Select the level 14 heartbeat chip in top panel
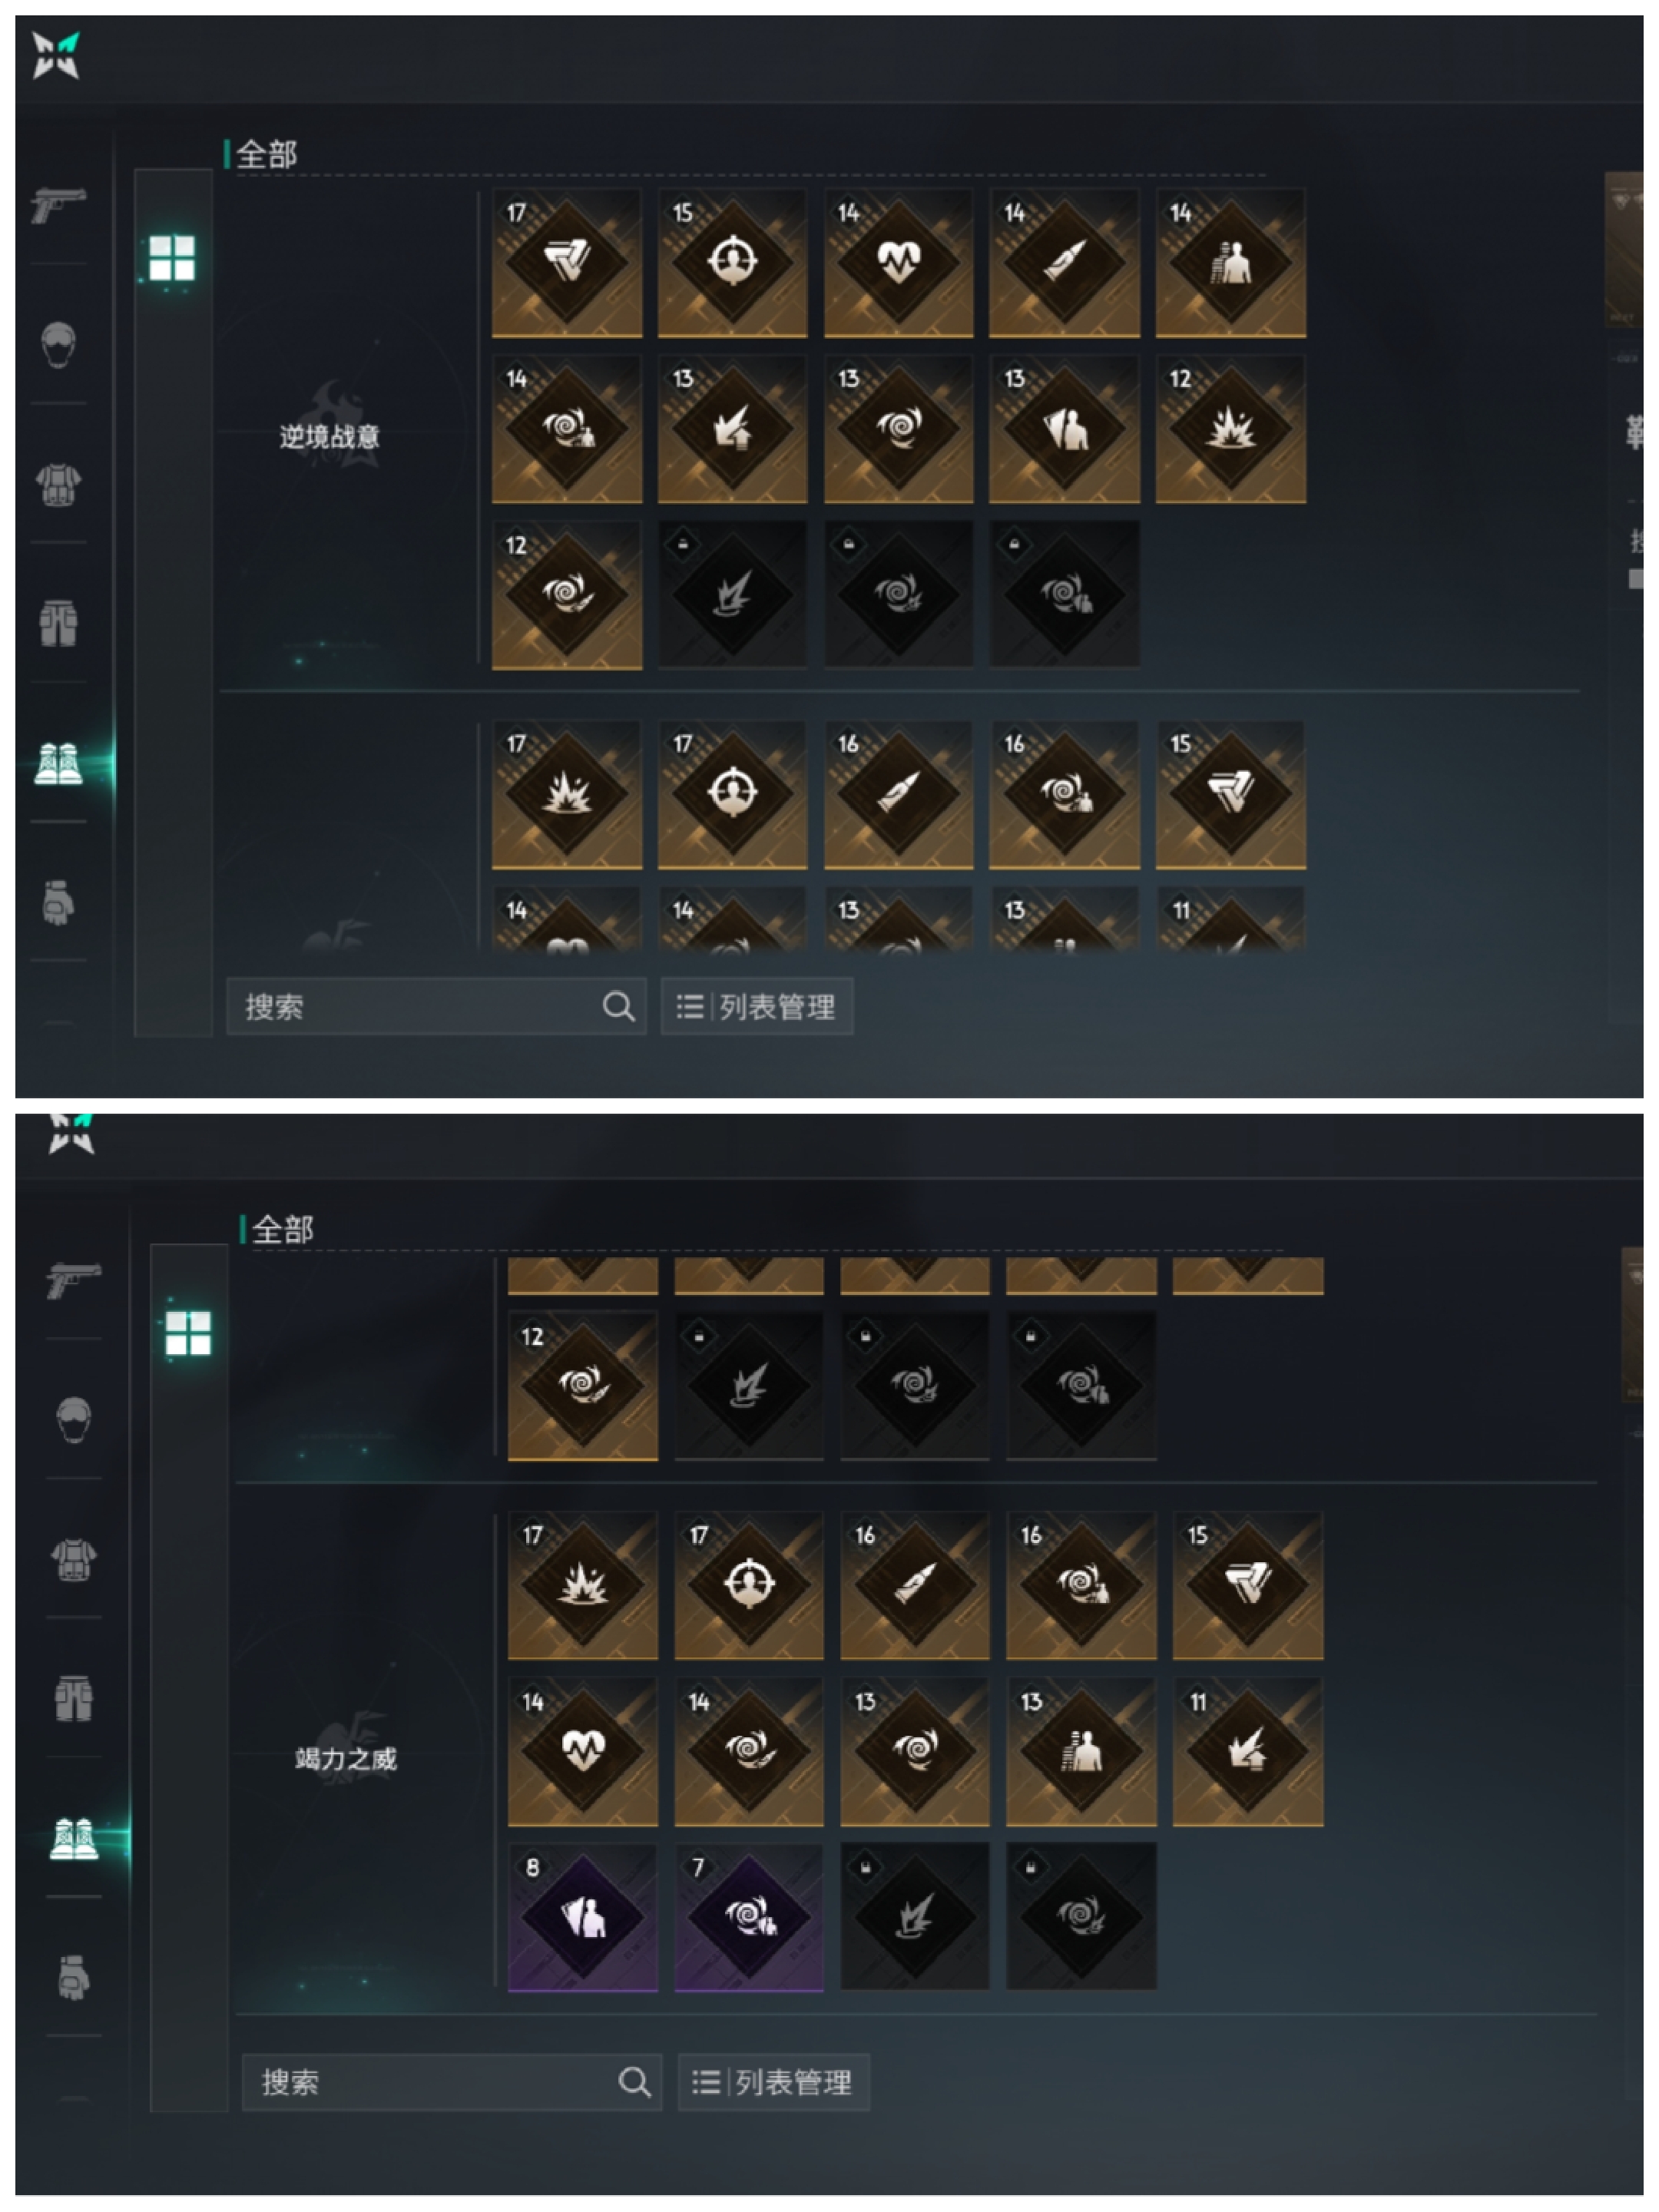 [898, 263]
